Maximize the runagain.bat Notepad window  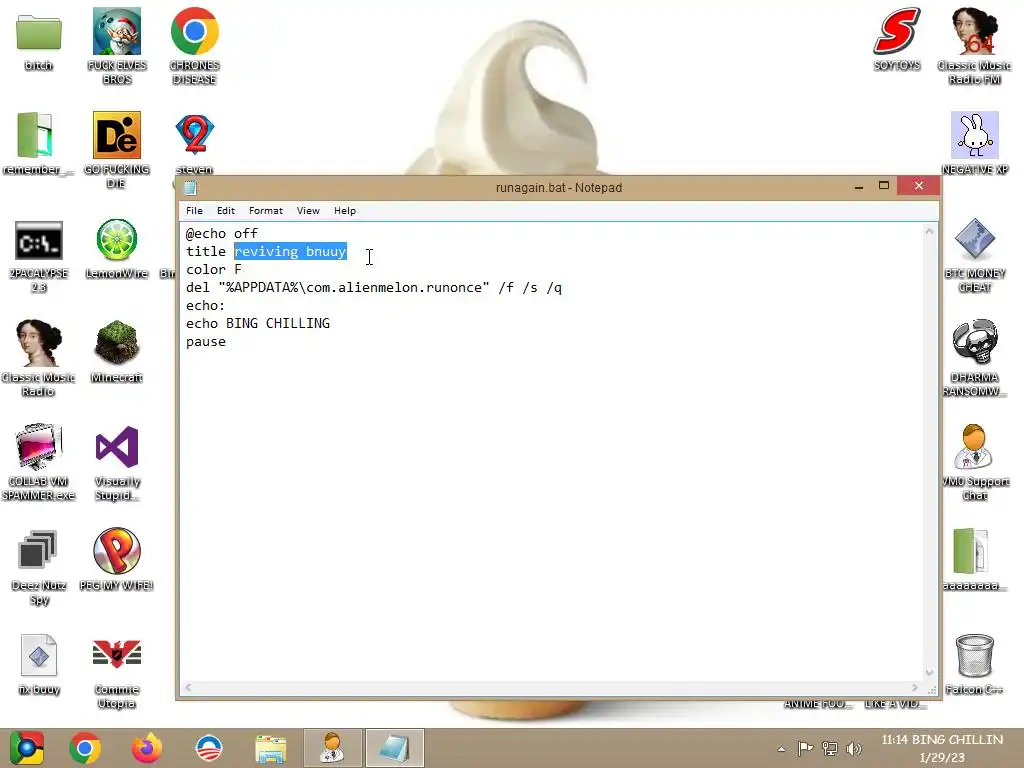pyautogui.click(x=884, y=186)
